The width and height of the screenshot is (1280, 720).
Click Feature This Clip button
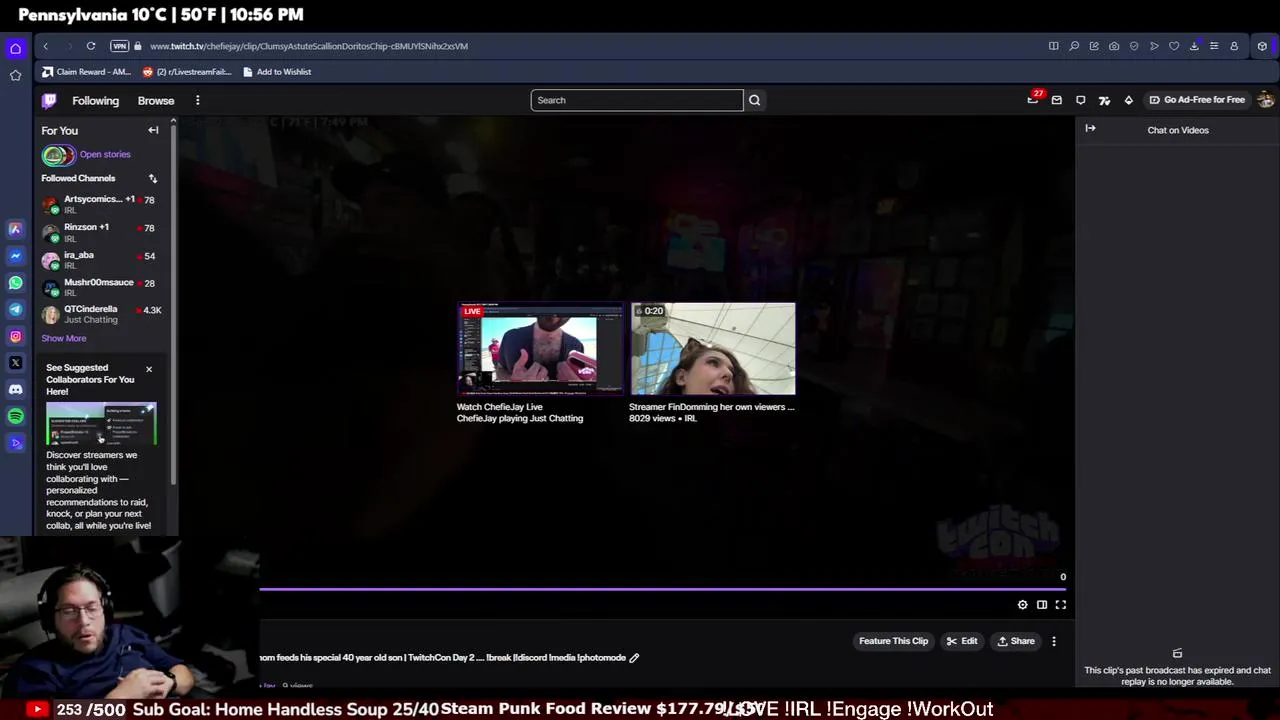point(894,641)
